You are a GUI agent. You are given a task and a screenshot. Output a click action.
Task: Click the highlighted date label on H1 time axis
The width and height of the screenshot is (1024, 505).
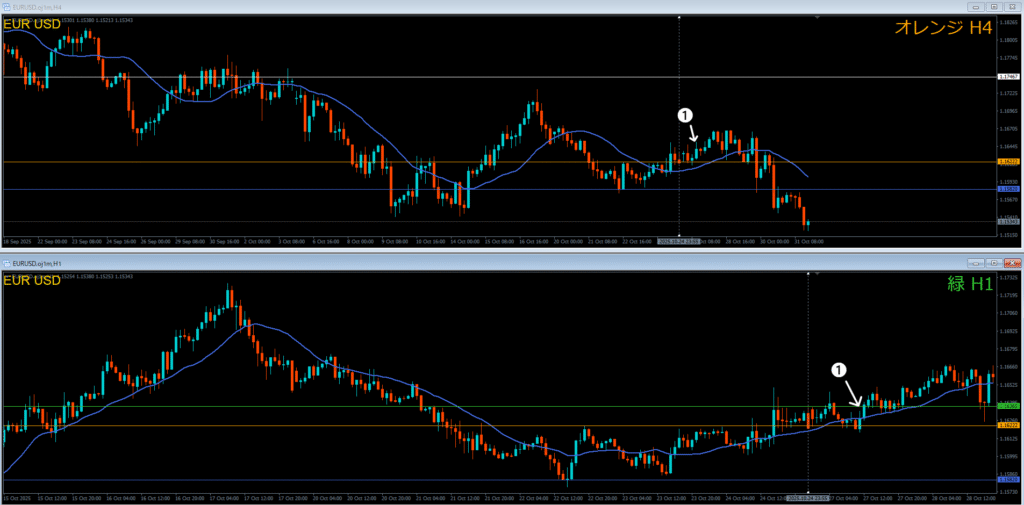807,497
